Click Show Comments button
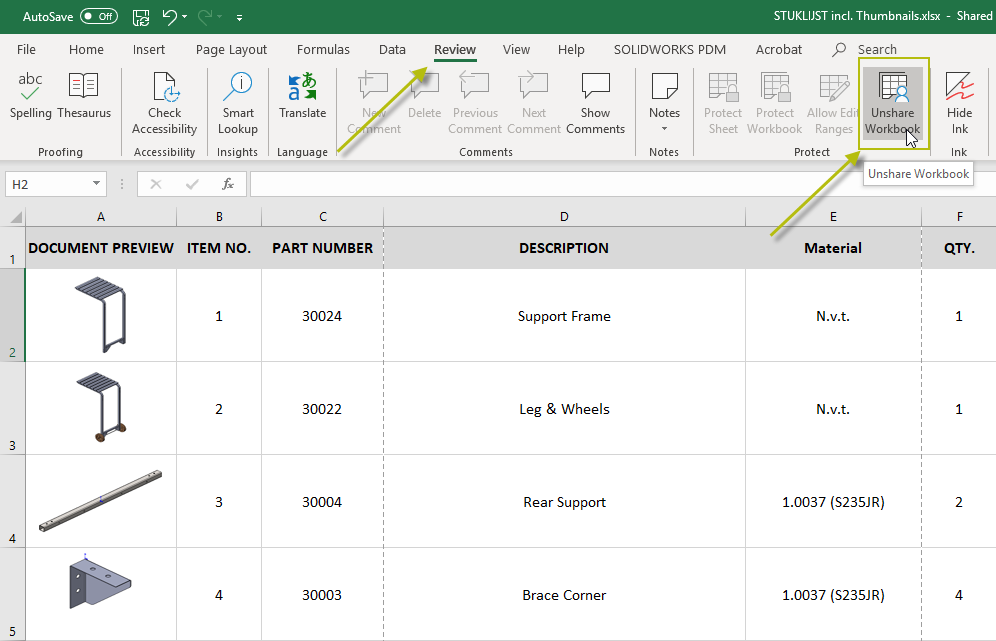The width and height of the screenshot is (996, 641). point(595,104)
